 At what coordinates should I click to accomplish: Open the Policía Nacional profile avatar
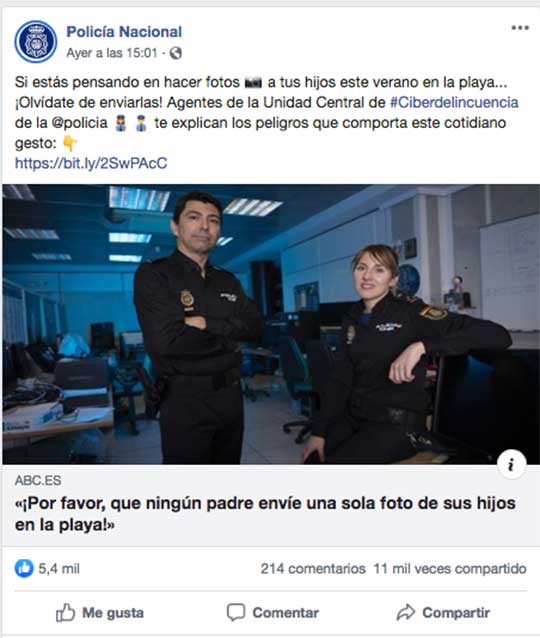coord(35,42)
